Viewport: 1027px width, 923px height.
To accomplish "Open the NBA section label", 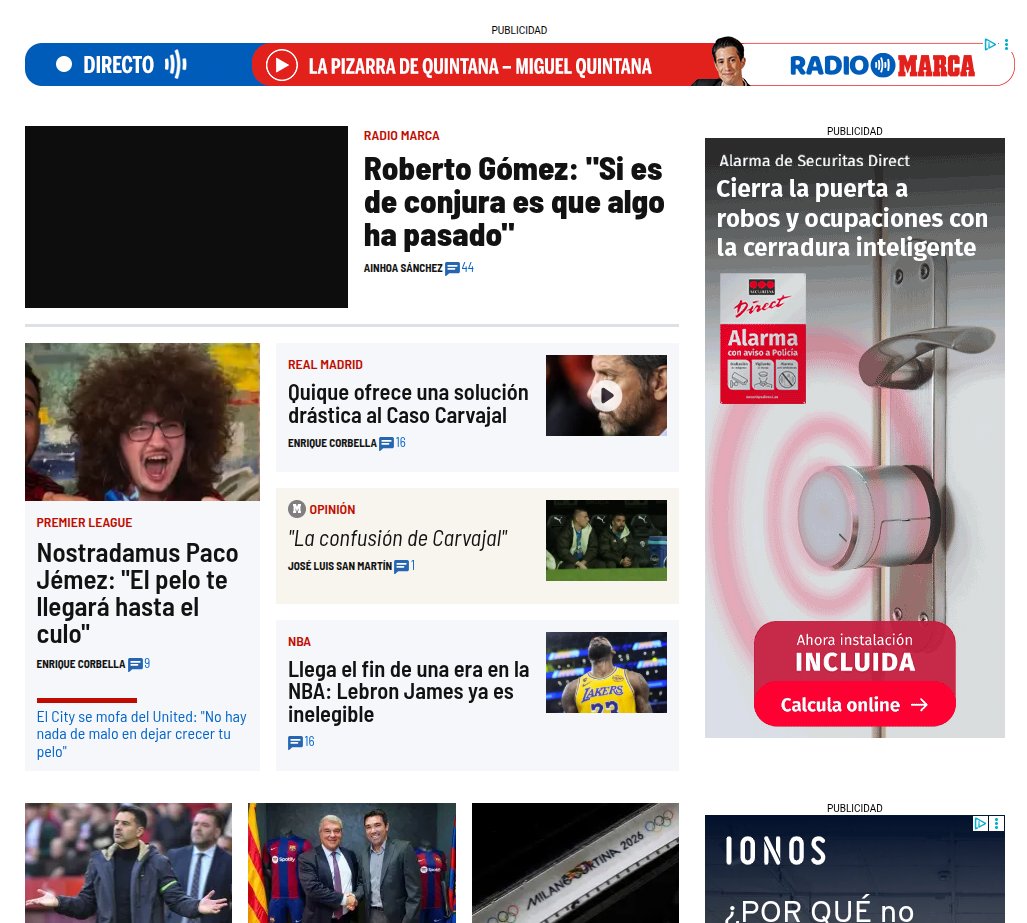I will click(299, 641).
